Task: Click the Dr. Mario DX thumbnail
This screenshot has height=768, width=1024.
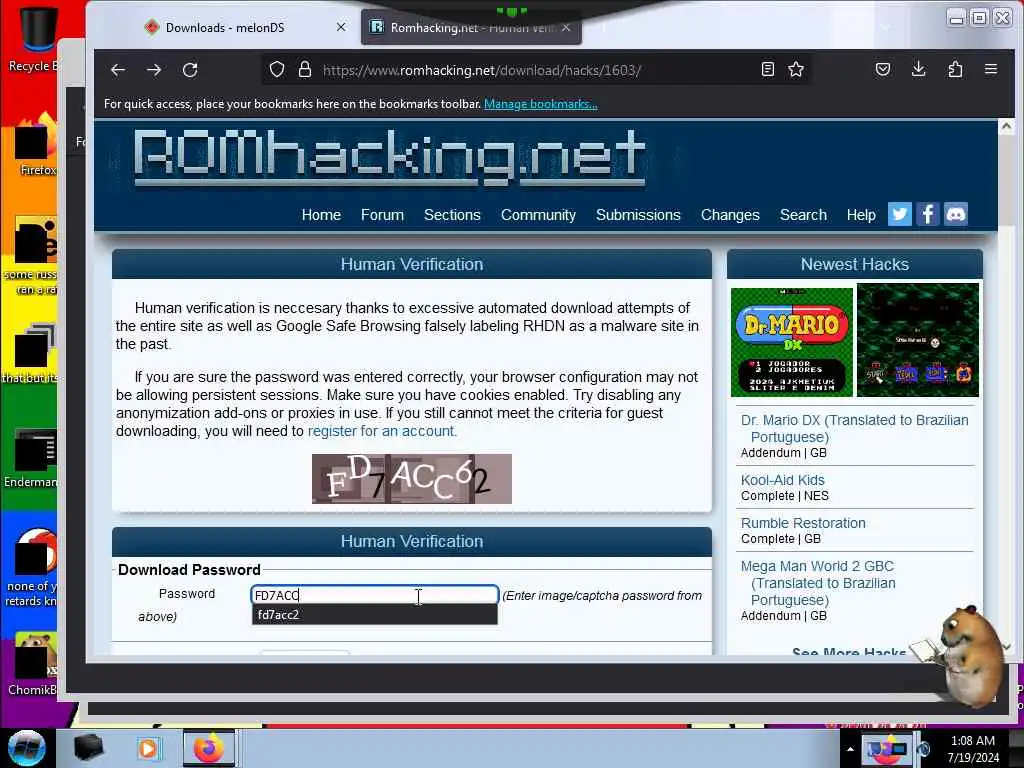Action: click(x=792, y=342)
